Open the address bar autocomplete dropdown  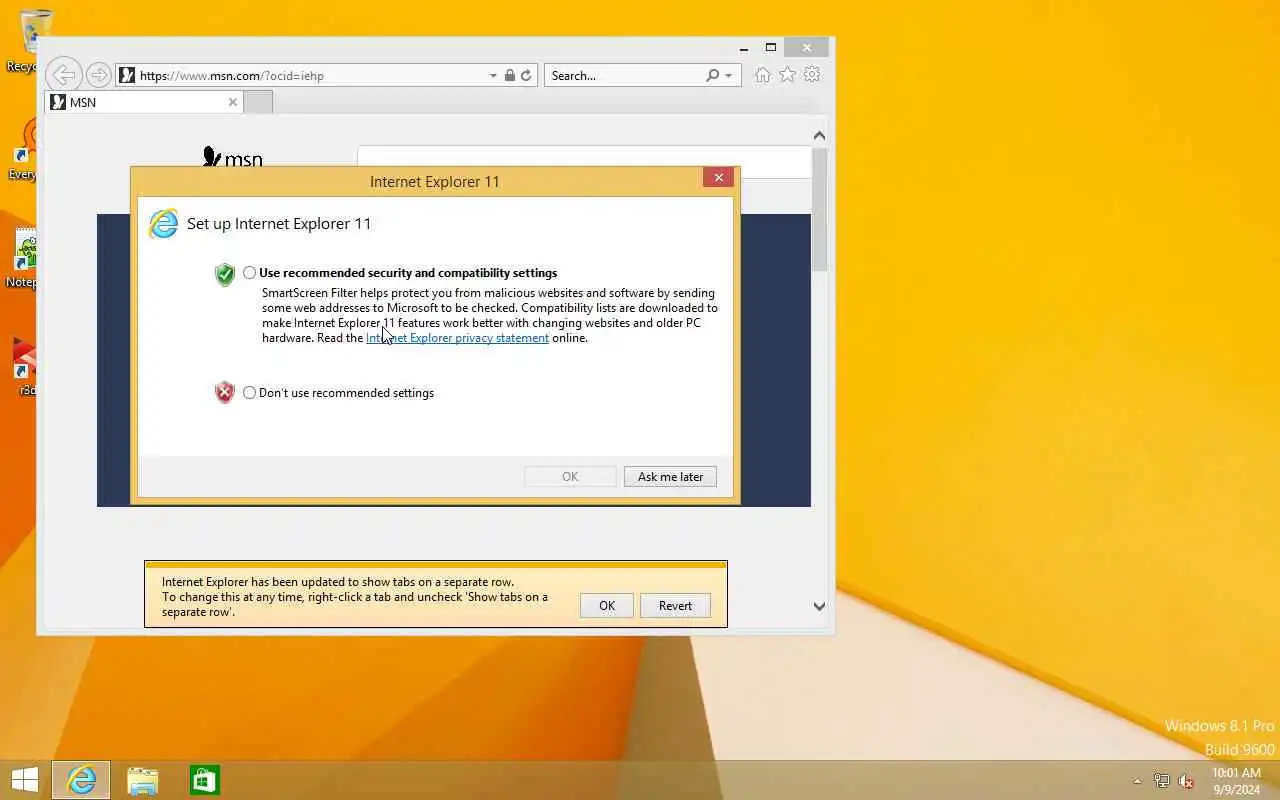point(493,75)
